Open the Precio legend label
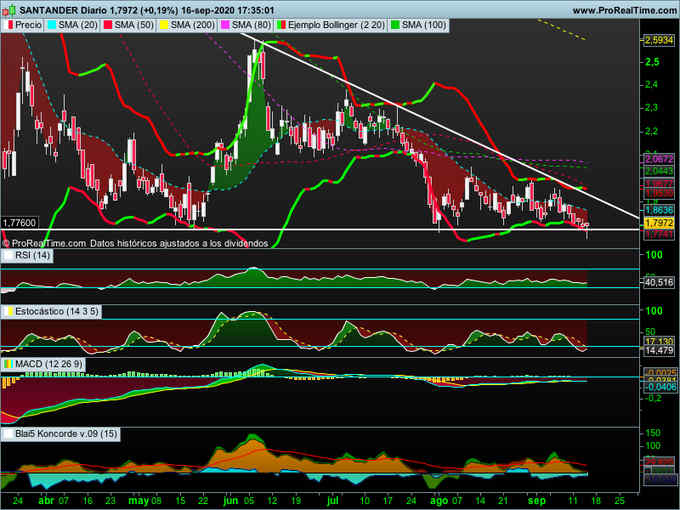Viewport: 680px width, 510px height. pyautogui.click(x=29, y=25)
